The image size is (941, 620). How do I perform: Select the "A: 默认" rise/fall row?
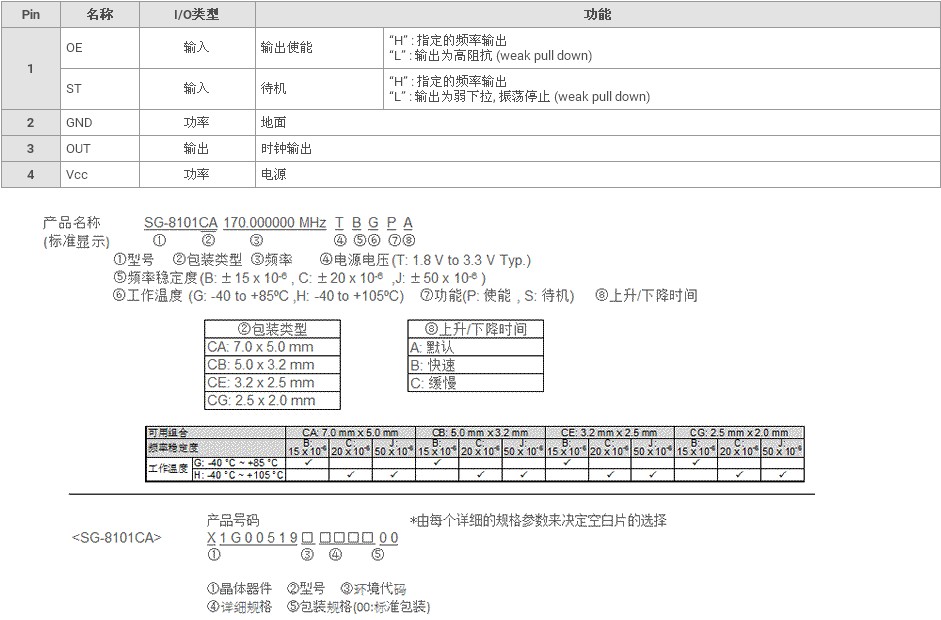[476, 347]
